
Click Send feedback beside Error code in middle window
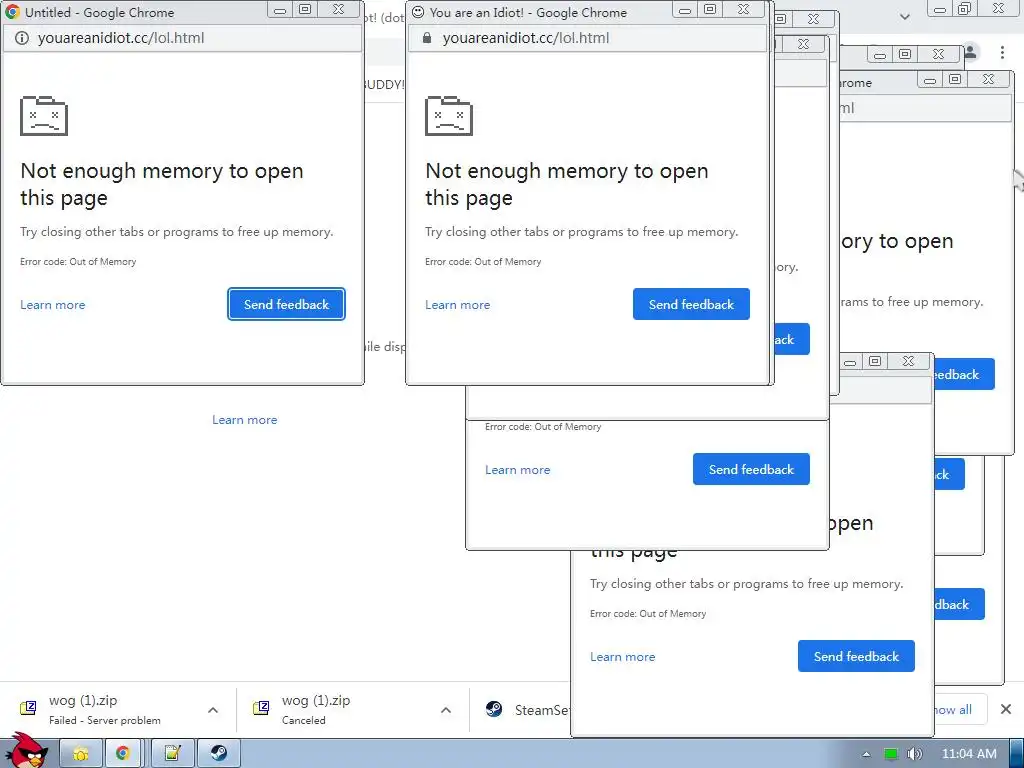tap(751, 470)
